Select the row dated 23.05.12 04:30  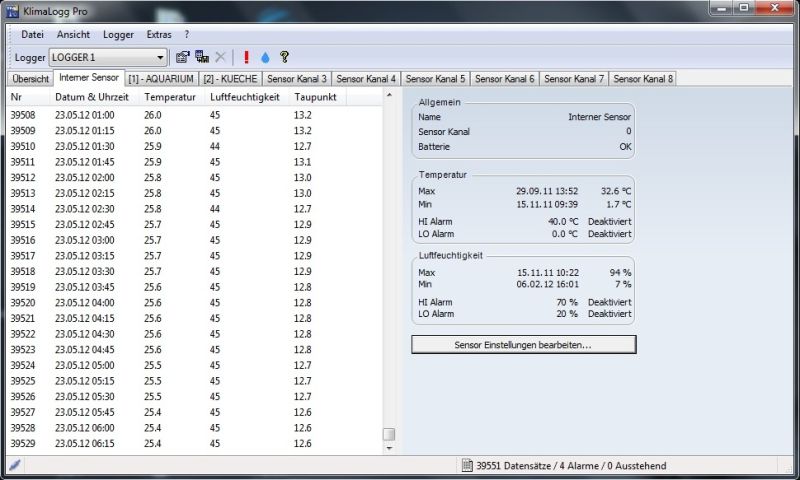click(195, 334)
